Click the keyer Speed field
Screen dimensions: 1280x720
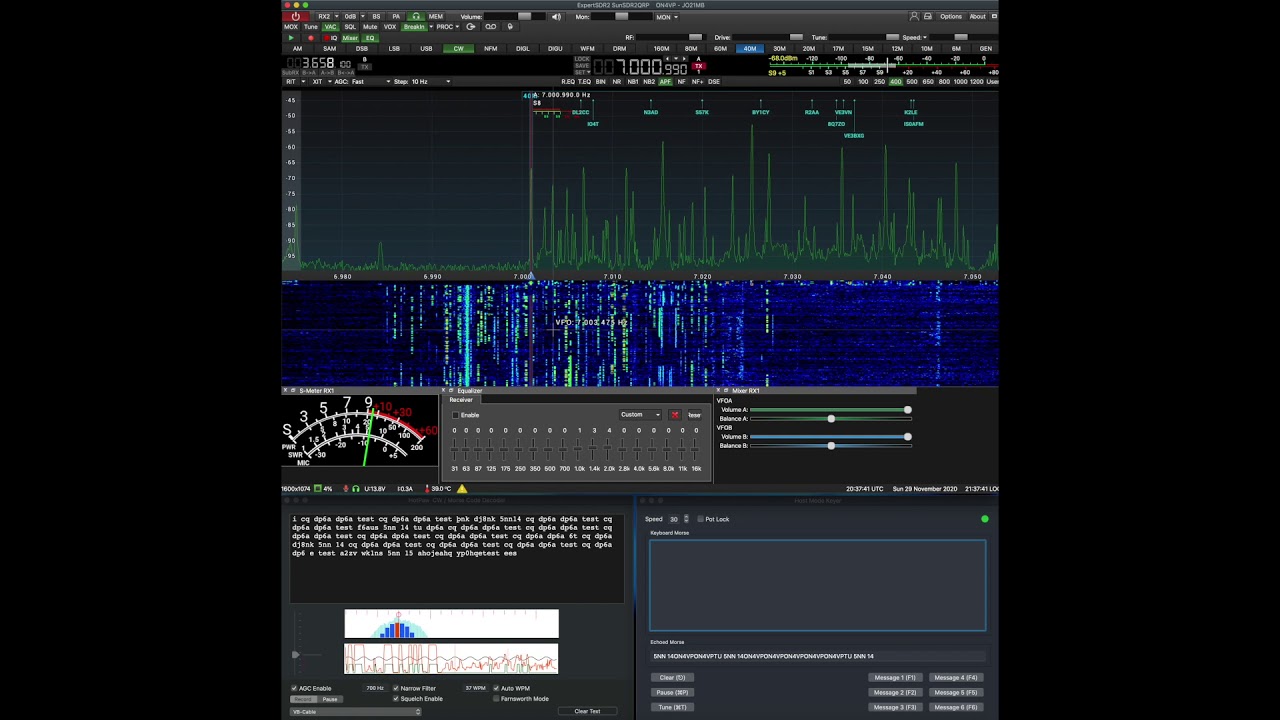coord(674,519)
